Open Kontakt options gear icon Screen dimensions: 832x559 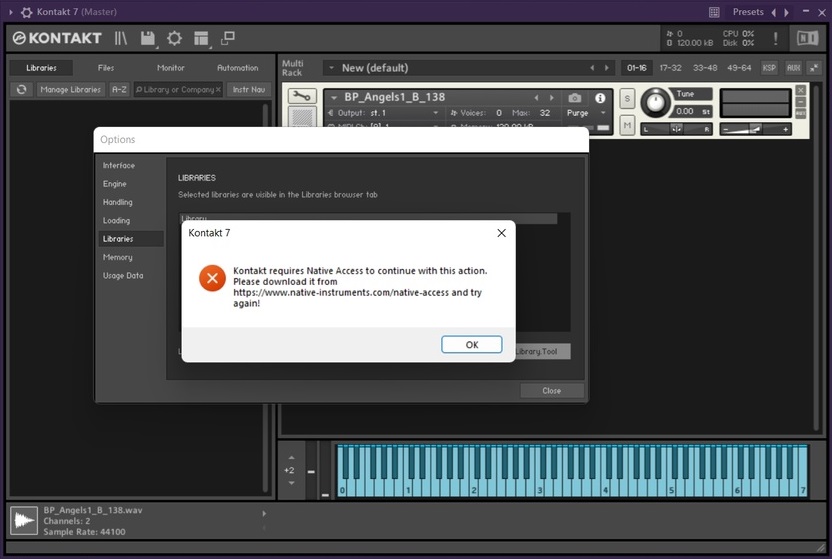tap(175, 38)
